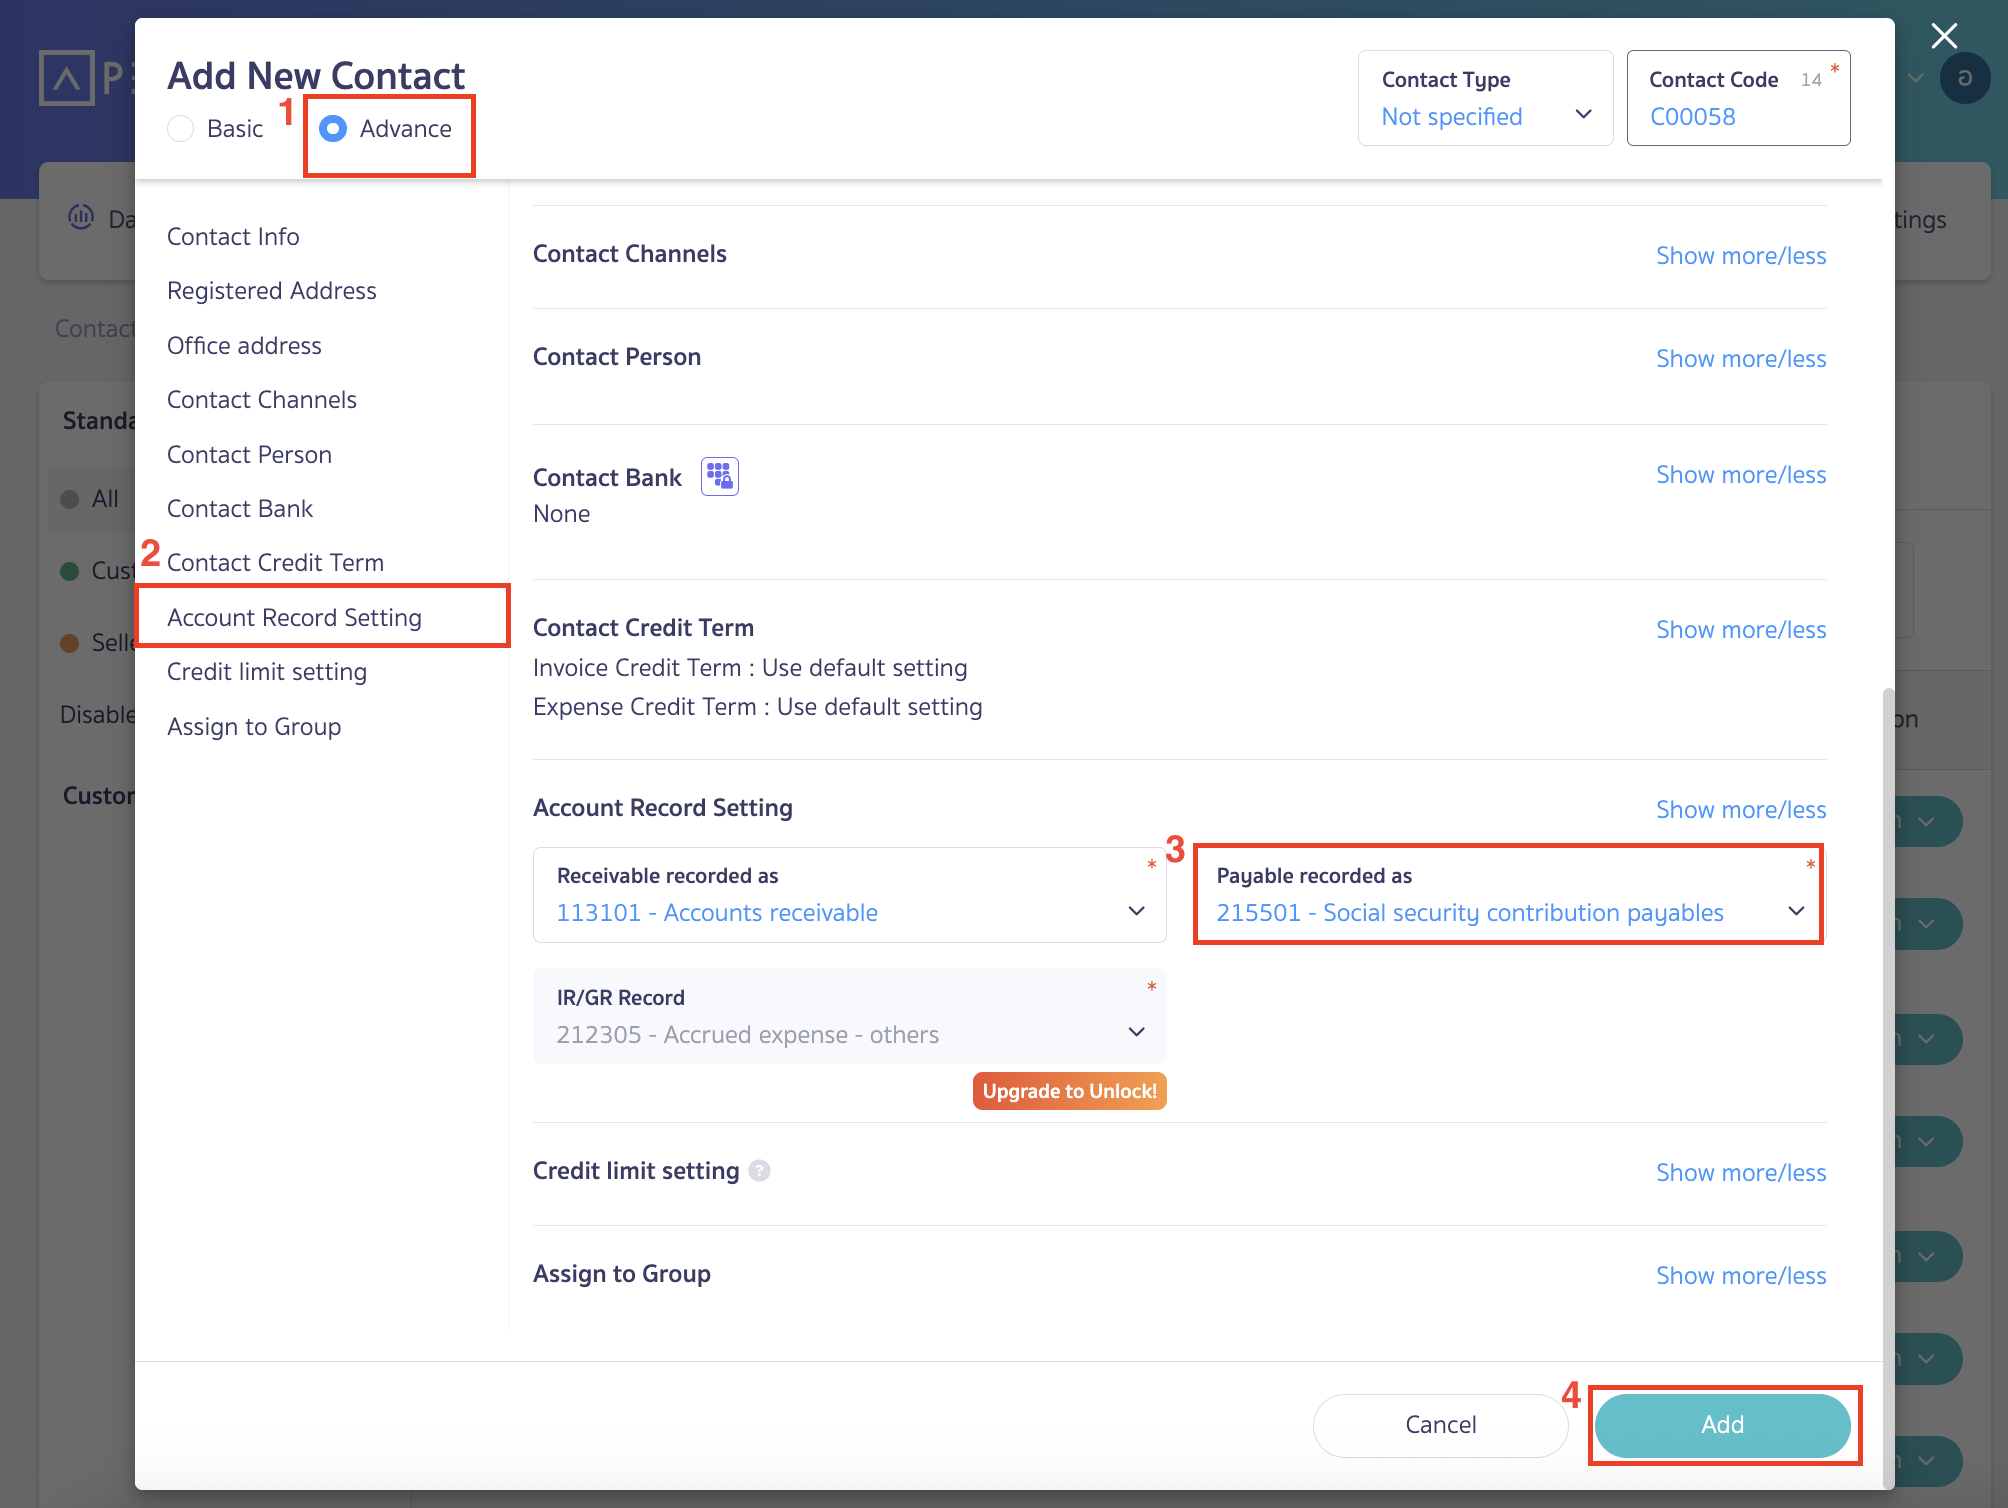This screenshot has height=1508, width=2008.
Task: Open the Receivable recorded as dropdown
Action: (1137, 911)
